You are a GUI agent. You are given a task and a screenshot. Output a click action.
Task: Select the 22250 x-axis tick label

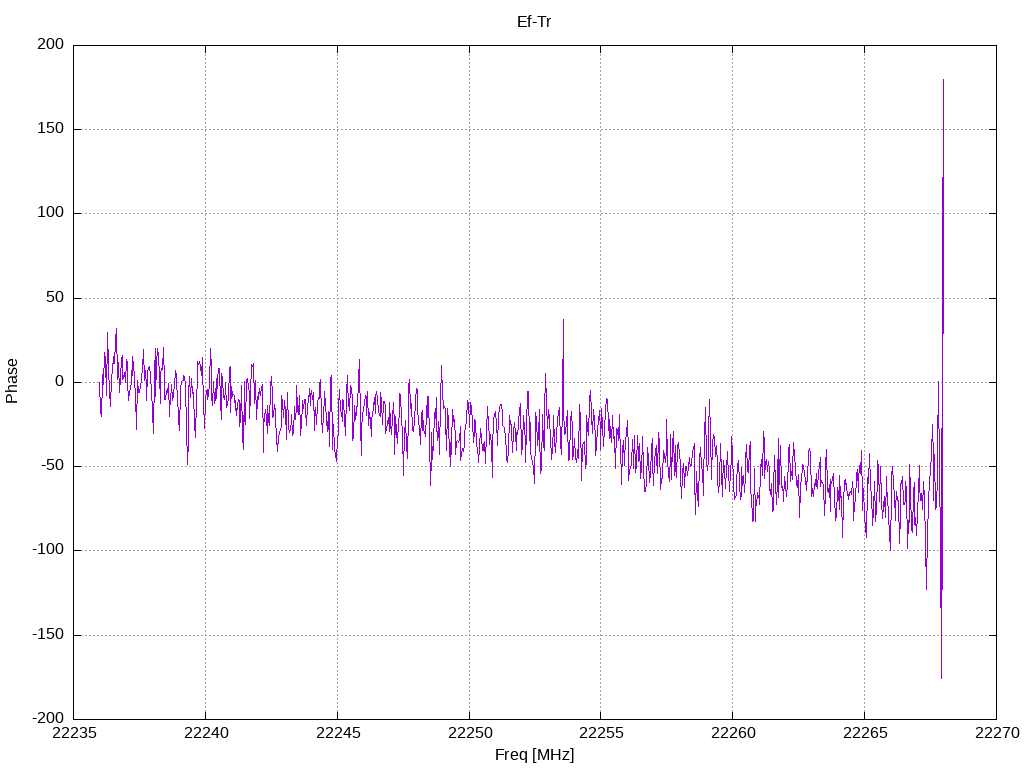point(469,734)
